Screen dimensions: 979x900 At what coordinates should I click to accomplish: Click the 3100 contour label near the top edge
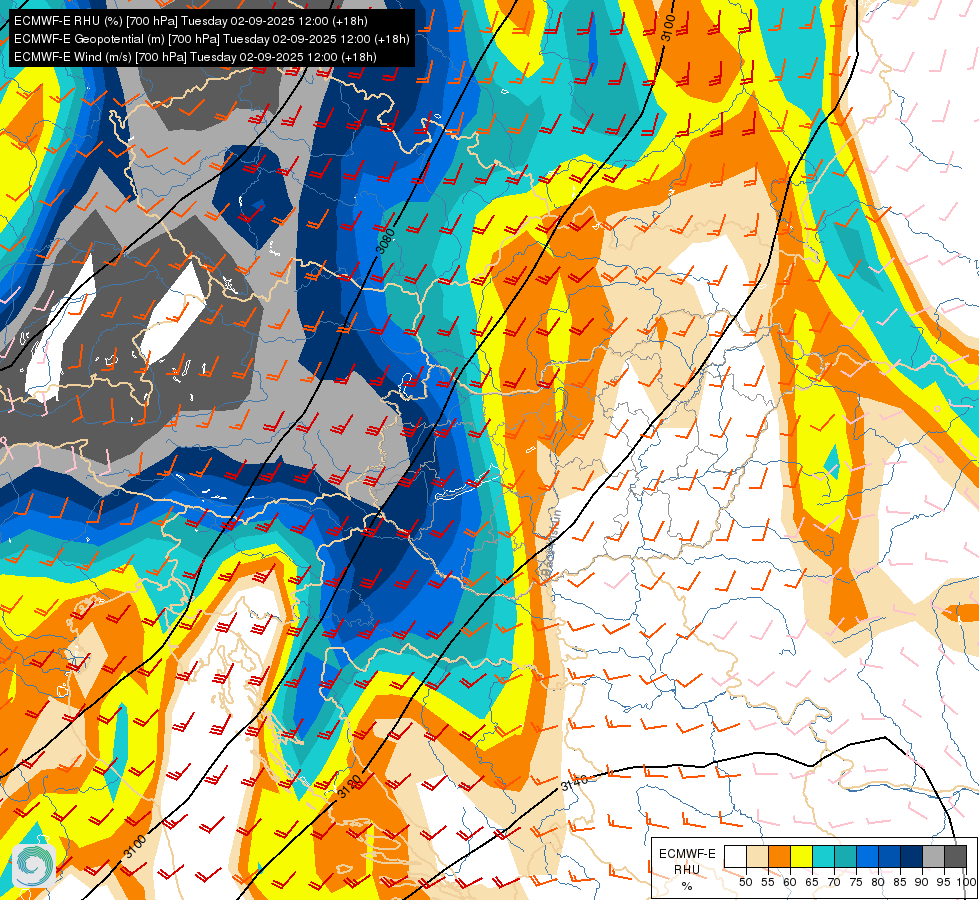(x=668, y=28)
